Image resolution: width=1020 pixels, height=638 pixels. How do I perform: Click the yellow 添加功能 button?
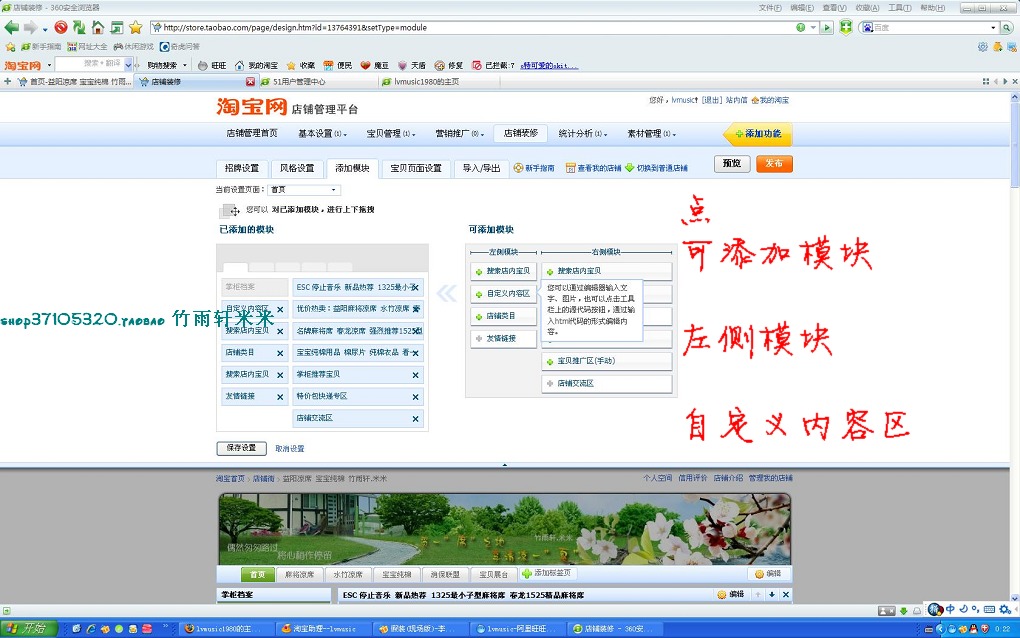click(x=758, y=134)
